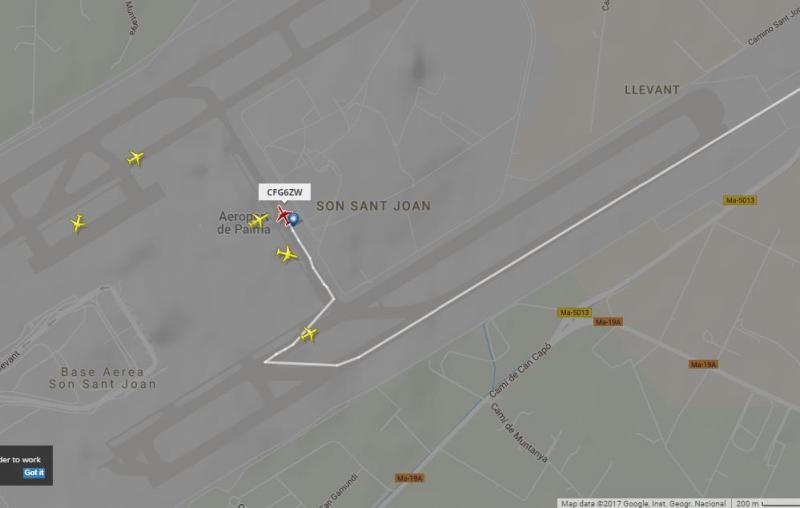Click the Ma-19A badge beside lower Ma-5013
This screenshot has height=508, width=800.
pyautogui.click(x=608, y=322)
